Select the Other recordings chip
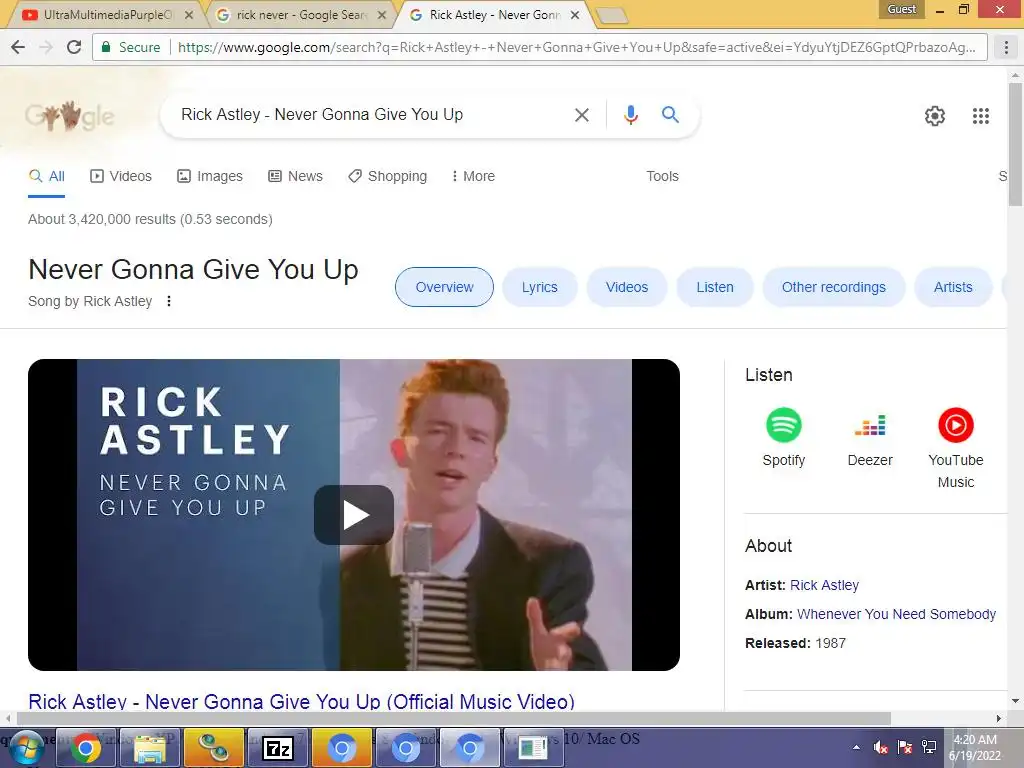 [x=833, y=287]
